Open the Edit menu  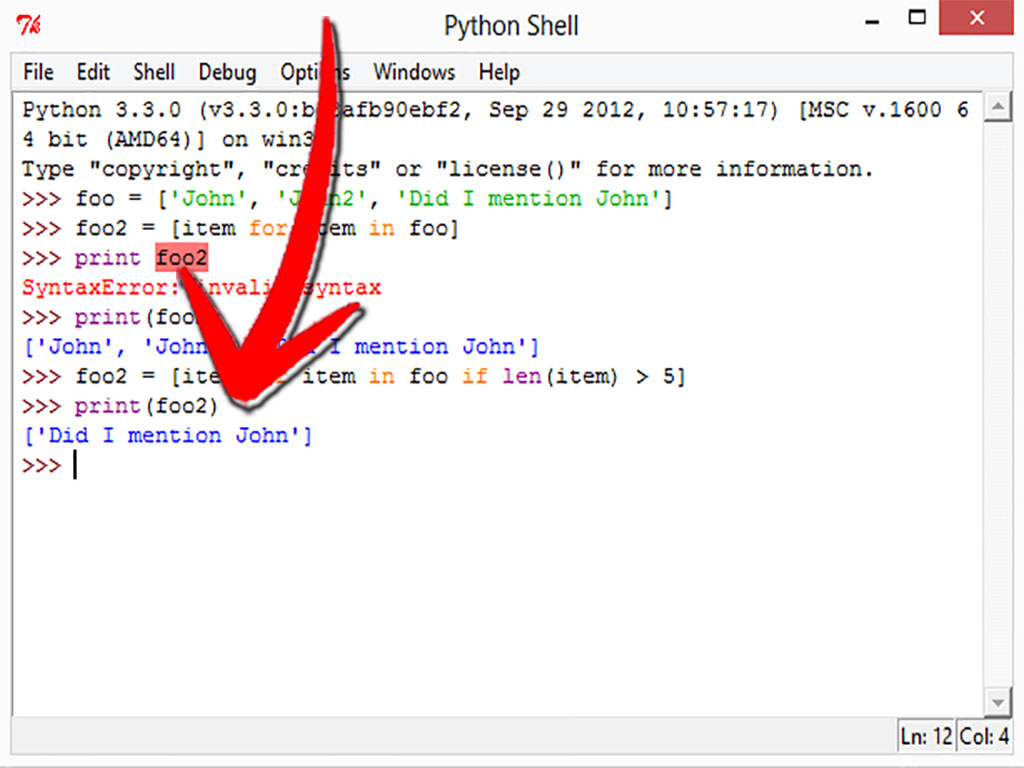[93, 72]
